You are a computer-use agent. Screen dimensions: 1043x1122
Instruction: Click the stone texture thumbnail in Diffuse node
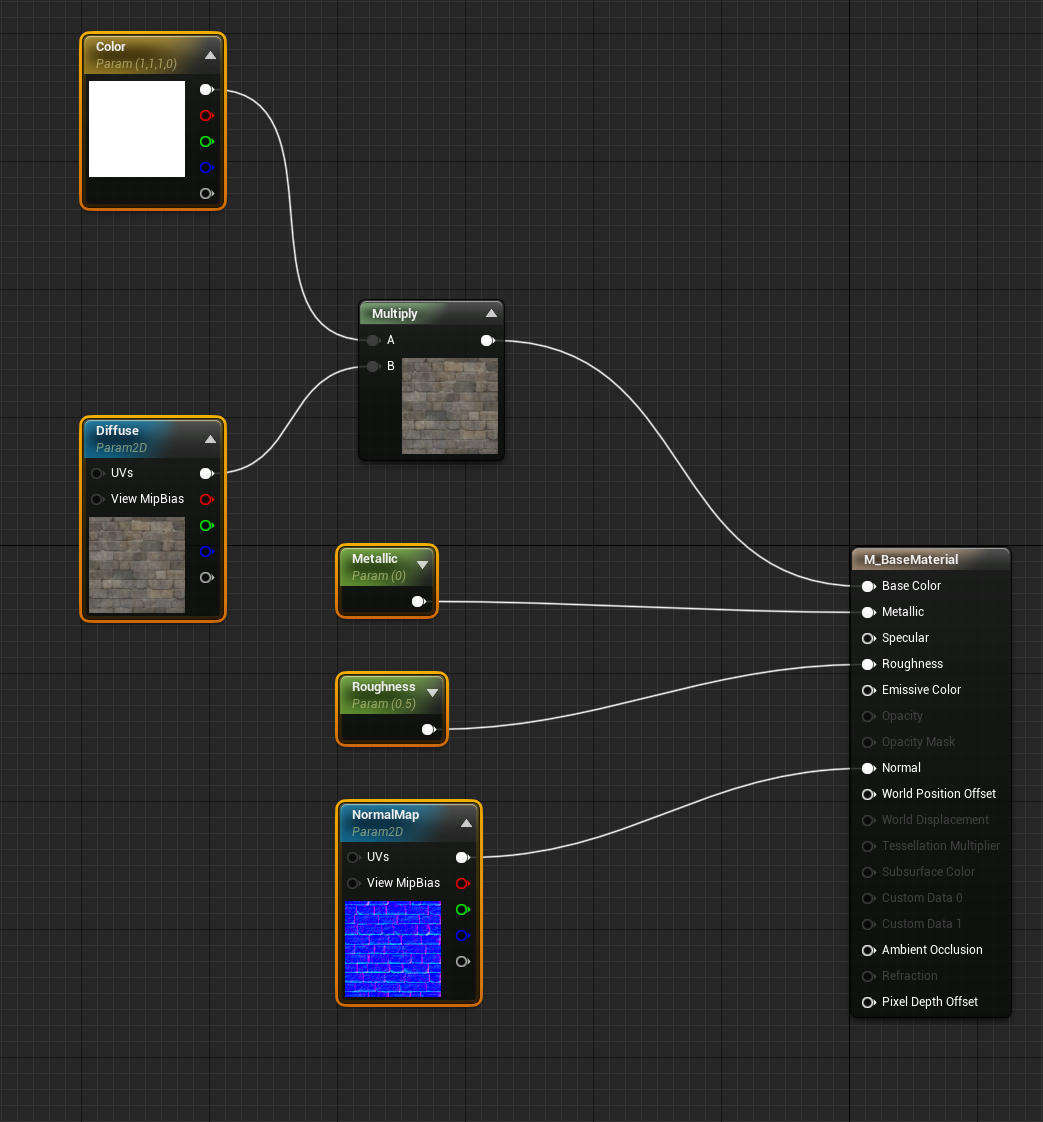(137, 565)
